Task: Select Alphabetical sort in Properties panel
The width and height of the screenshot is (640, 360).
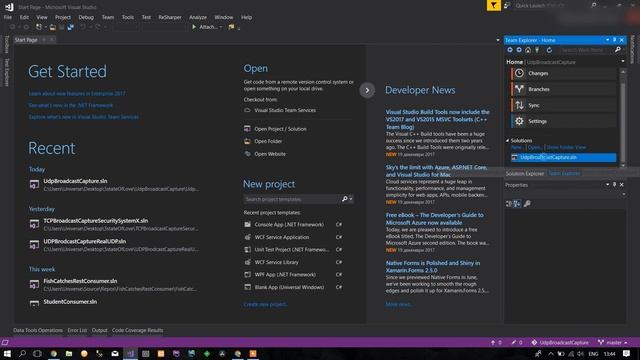Action: click(517, 204)
